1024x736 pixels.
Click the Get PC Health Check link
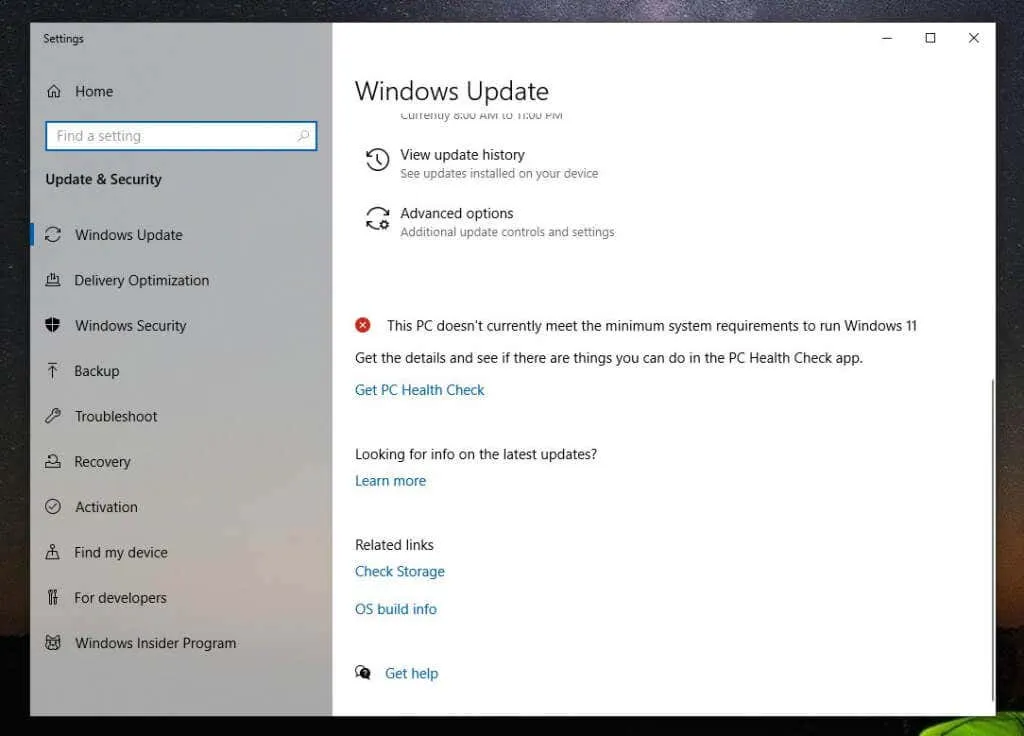coord(419,390)
